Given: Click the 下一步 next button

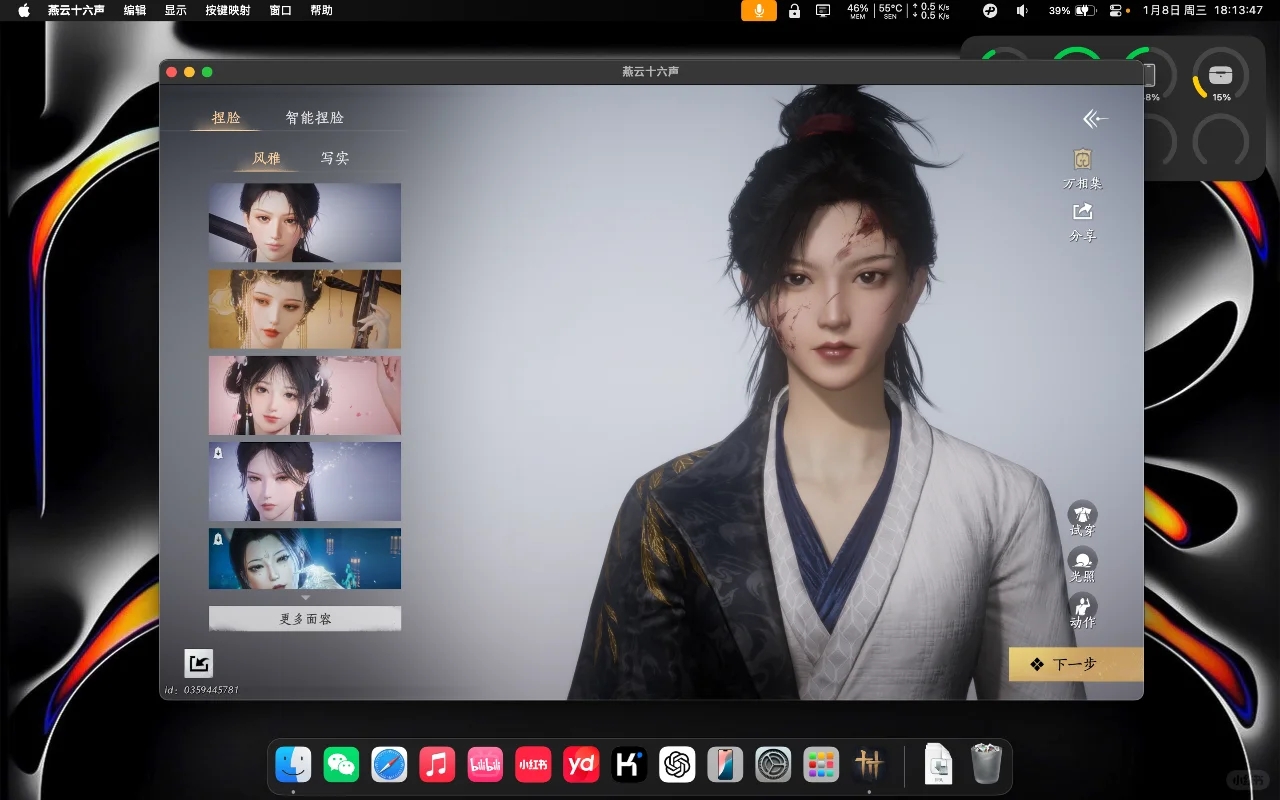Looking at the screenshot, I should click(x=1076, y=664).
